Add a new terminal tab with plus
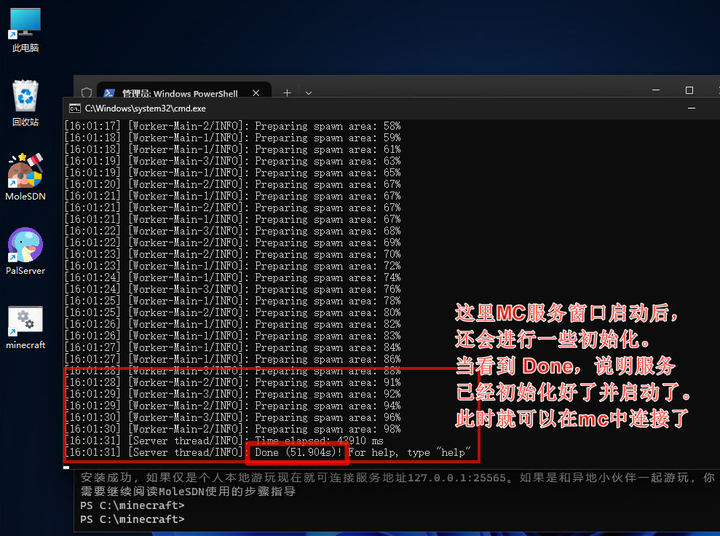Viewport: 720px width, 536px height. click(287, 93)
